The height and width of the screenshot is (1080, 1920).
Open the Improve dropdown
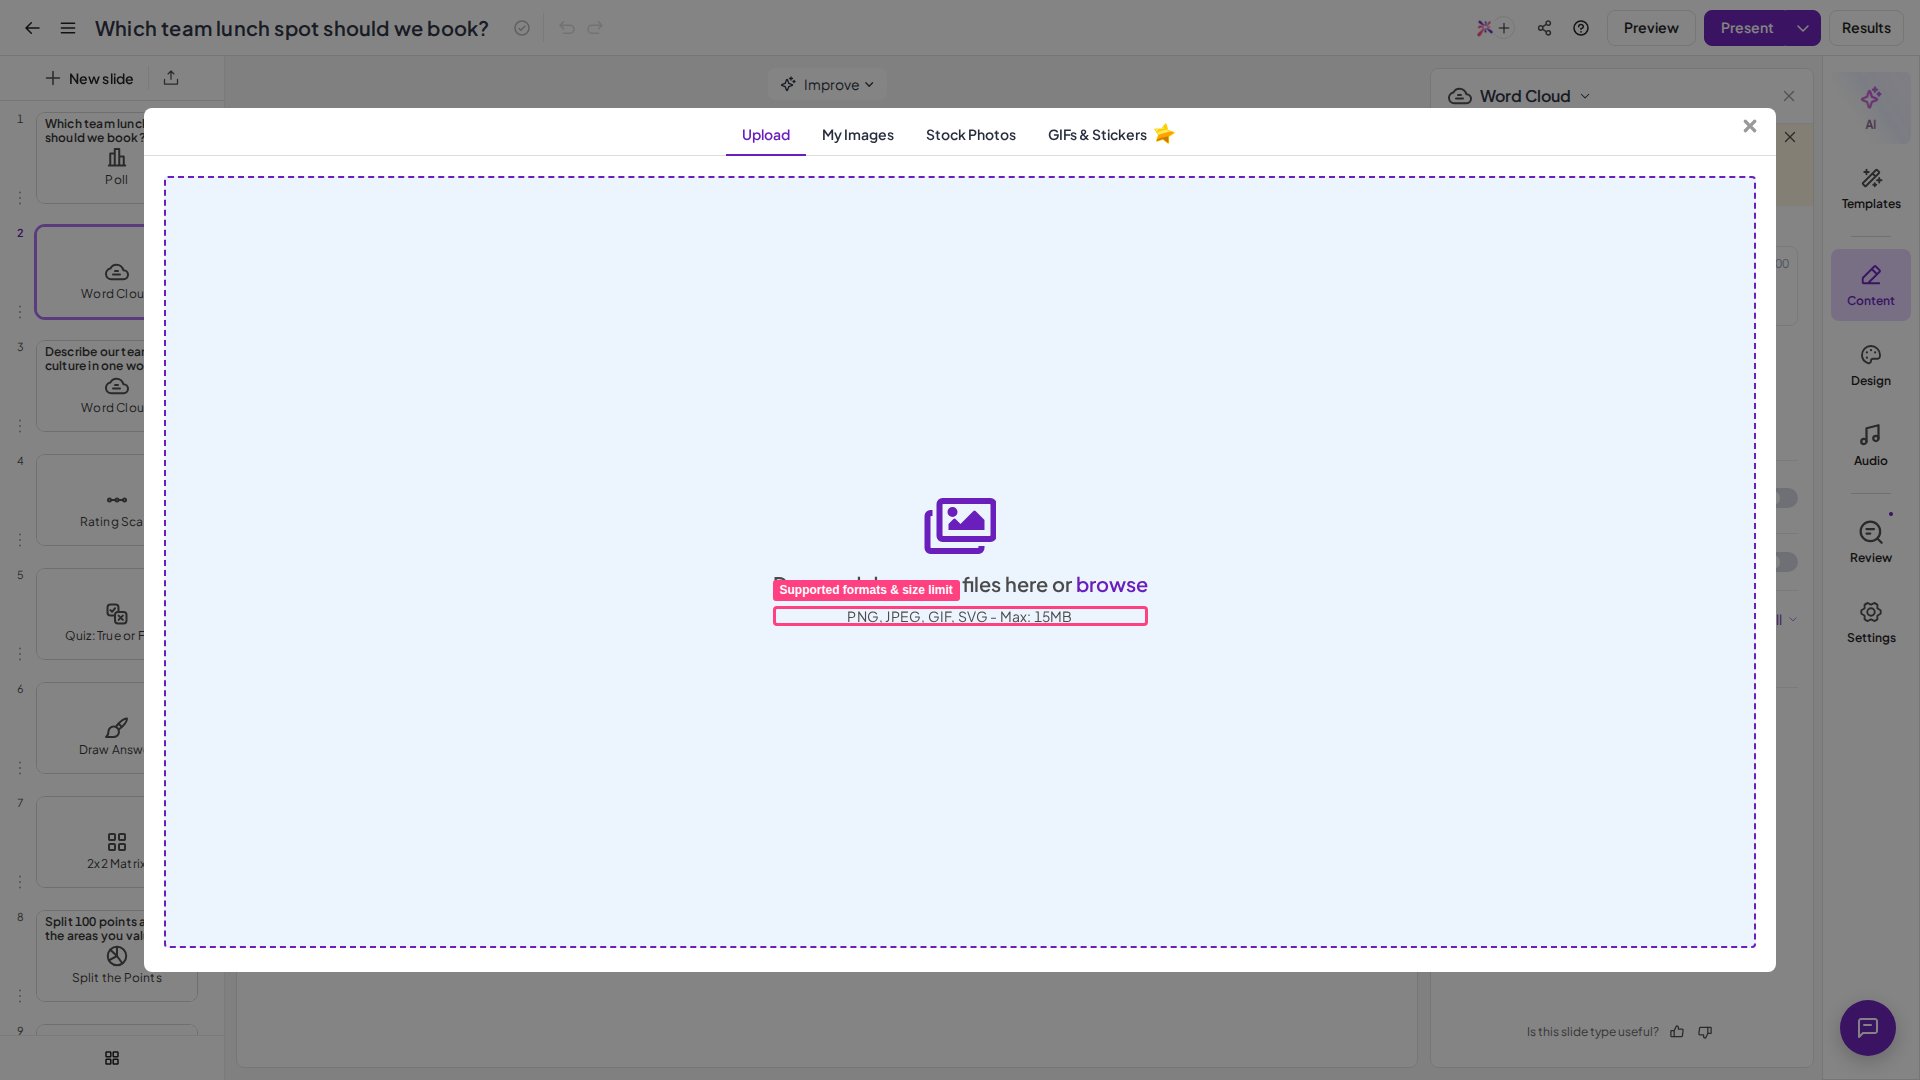point(827,85)
